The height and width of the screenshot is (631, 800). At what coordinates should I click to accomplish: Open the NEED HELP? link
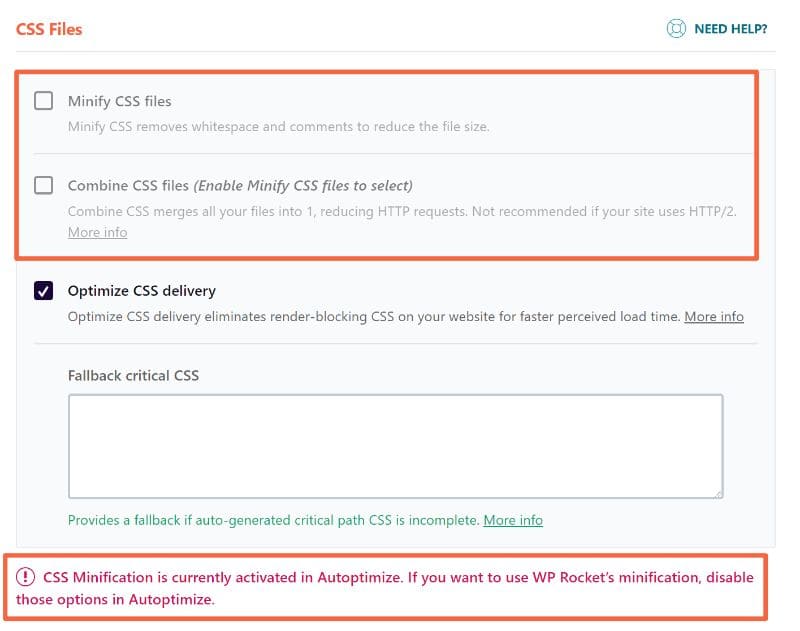coord(730,29)
